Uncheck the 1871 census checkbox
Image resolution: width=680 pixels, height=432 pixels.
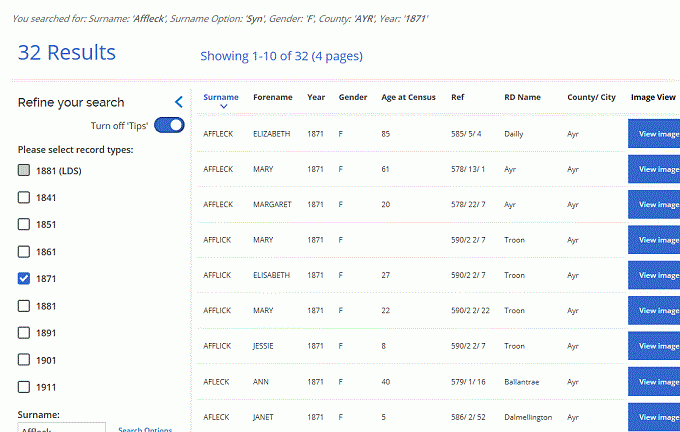click(x=24, y=278)
